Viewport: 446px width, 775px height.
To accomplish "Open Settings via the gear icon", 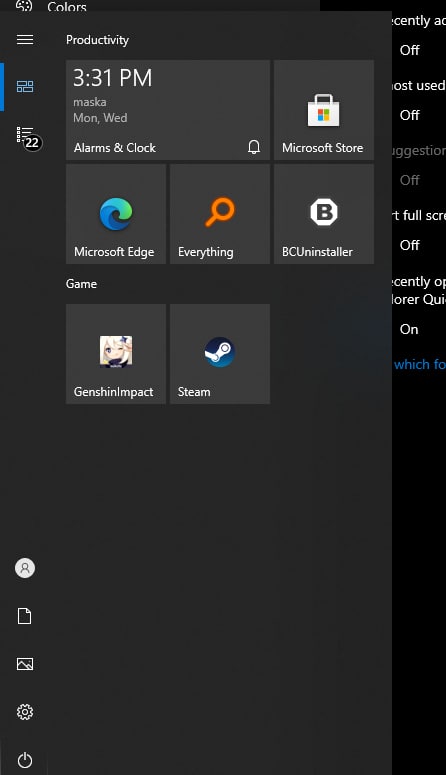I will (25, 712).
